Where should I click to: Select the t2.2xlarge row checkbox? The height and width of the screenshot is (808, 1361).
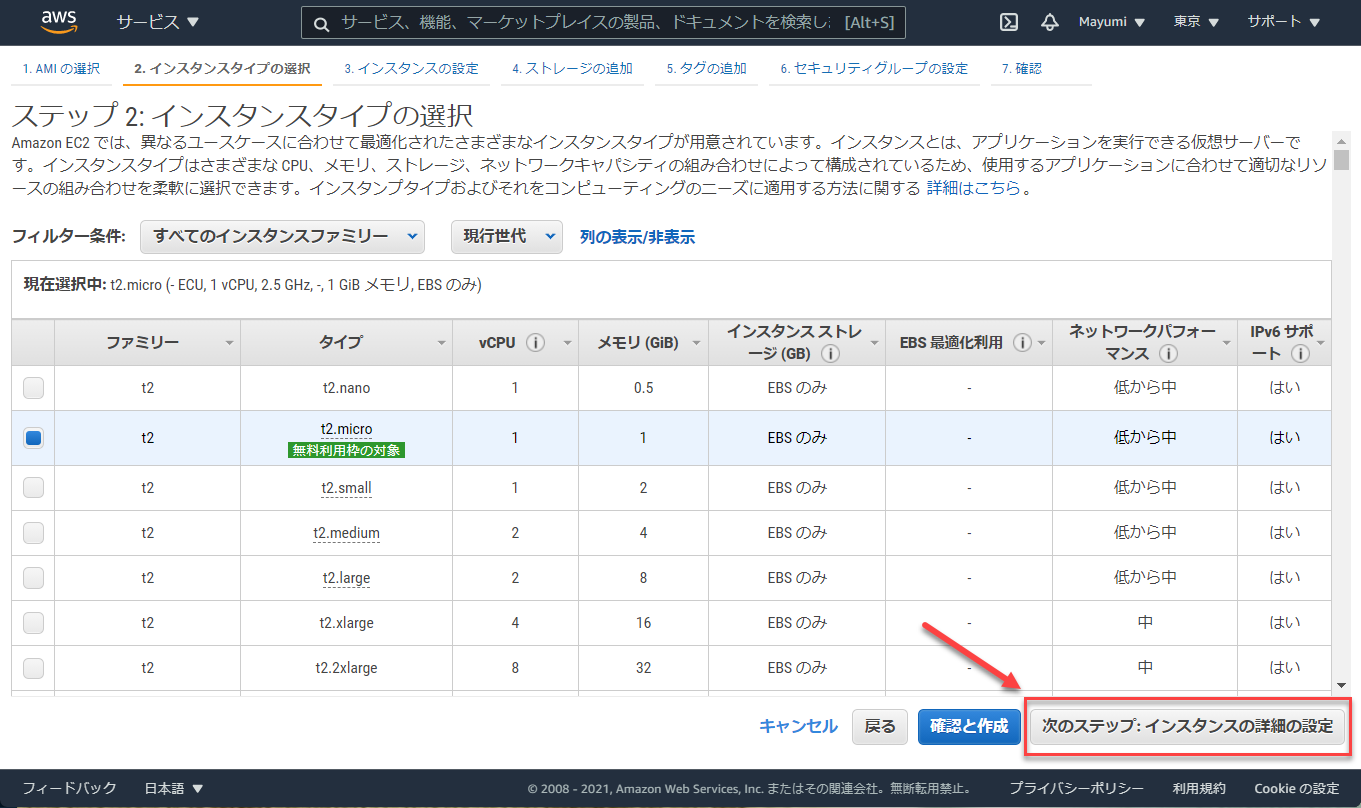(x=33, y=667)
